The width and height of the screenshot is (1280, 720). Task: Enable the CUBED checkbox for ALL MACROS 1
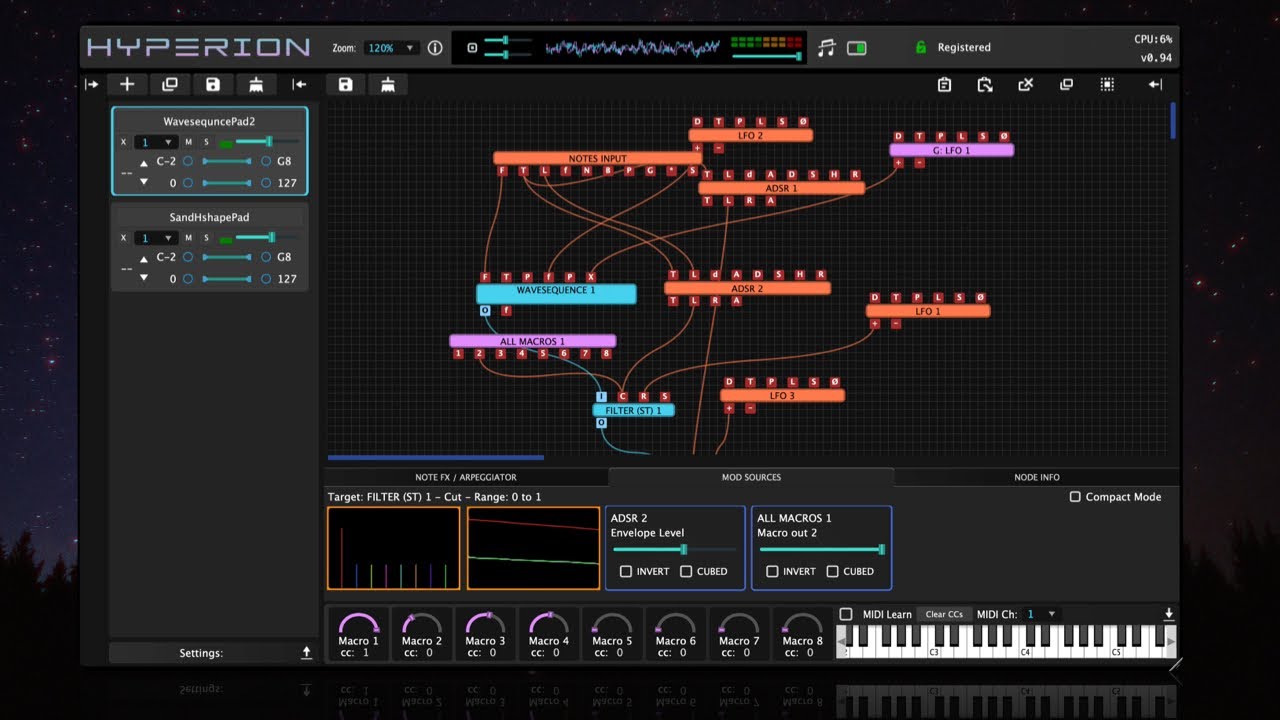[x=832, y=571]
